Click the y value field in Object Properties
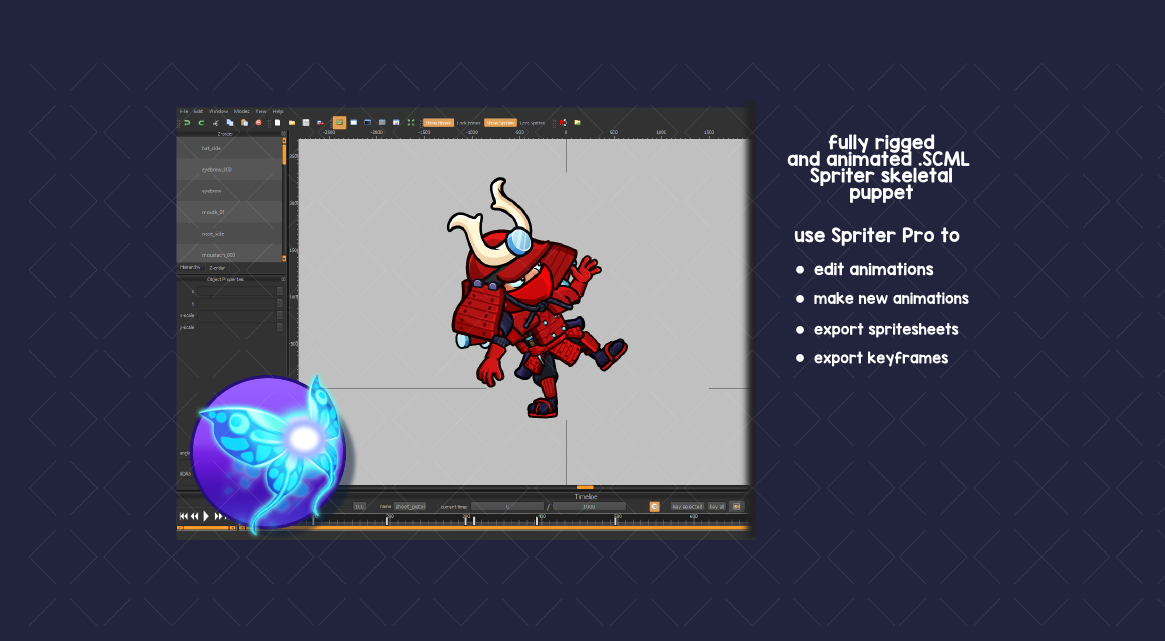Viewport: 1165px width, 641px height. click(x=236, y=303)
